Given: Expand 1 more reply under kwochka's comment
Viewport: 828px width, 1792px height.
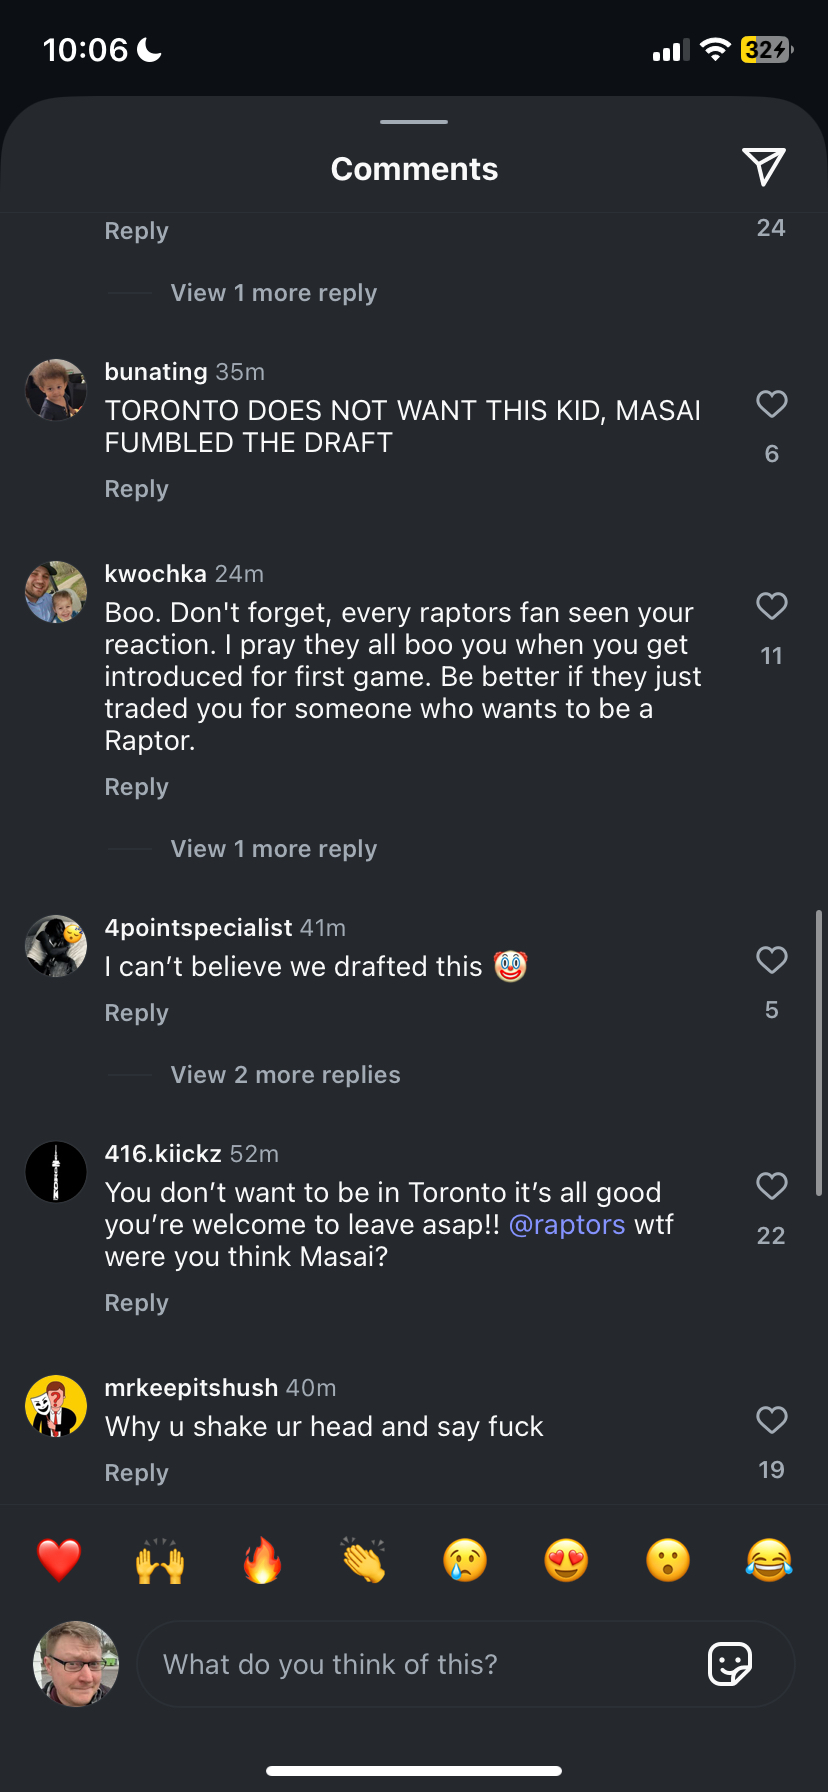Looking at the screenshot, I should coord(273,849).
